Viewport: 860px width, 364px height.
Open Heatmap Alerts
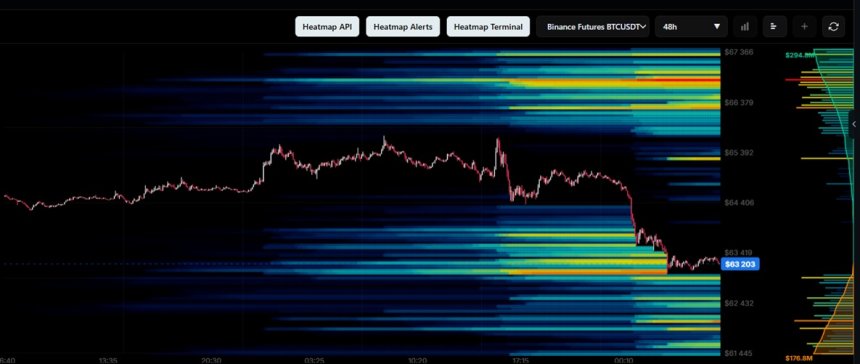tap(403, 26)
